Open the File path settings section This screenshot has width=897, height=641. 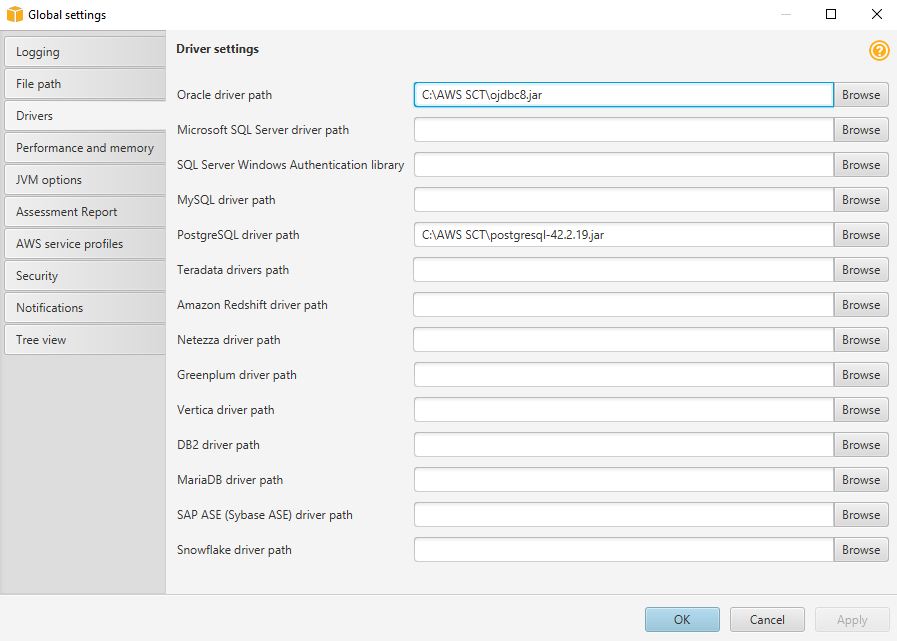point(84,83)
